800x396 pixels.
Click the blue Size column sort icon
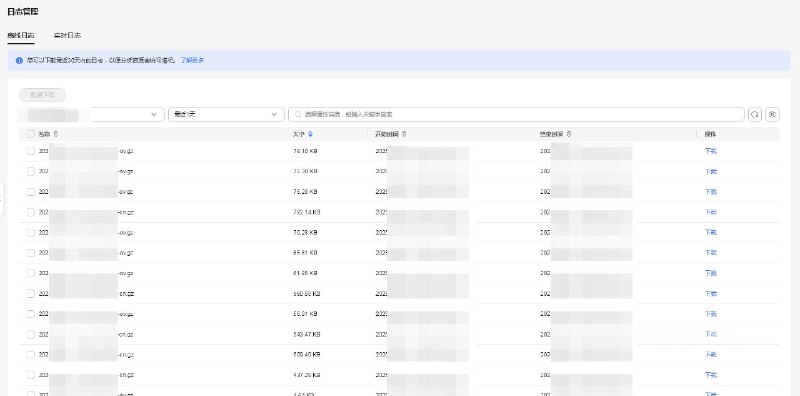point(310,134)
